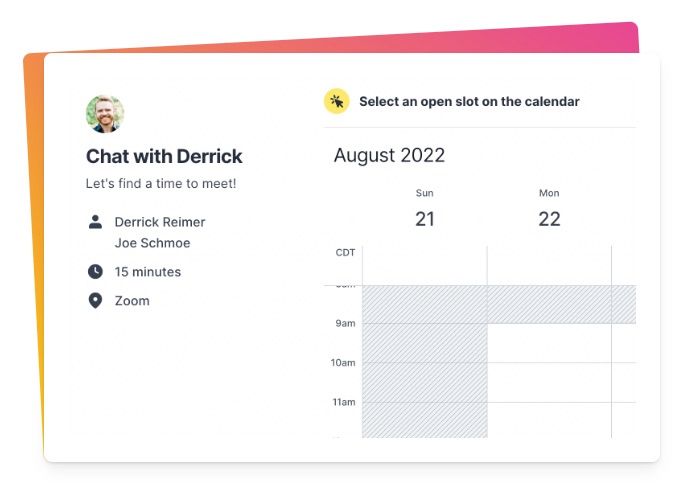Click the Chat with Derrick title
This screenshot has height=503, width=700.
[164, 156]
